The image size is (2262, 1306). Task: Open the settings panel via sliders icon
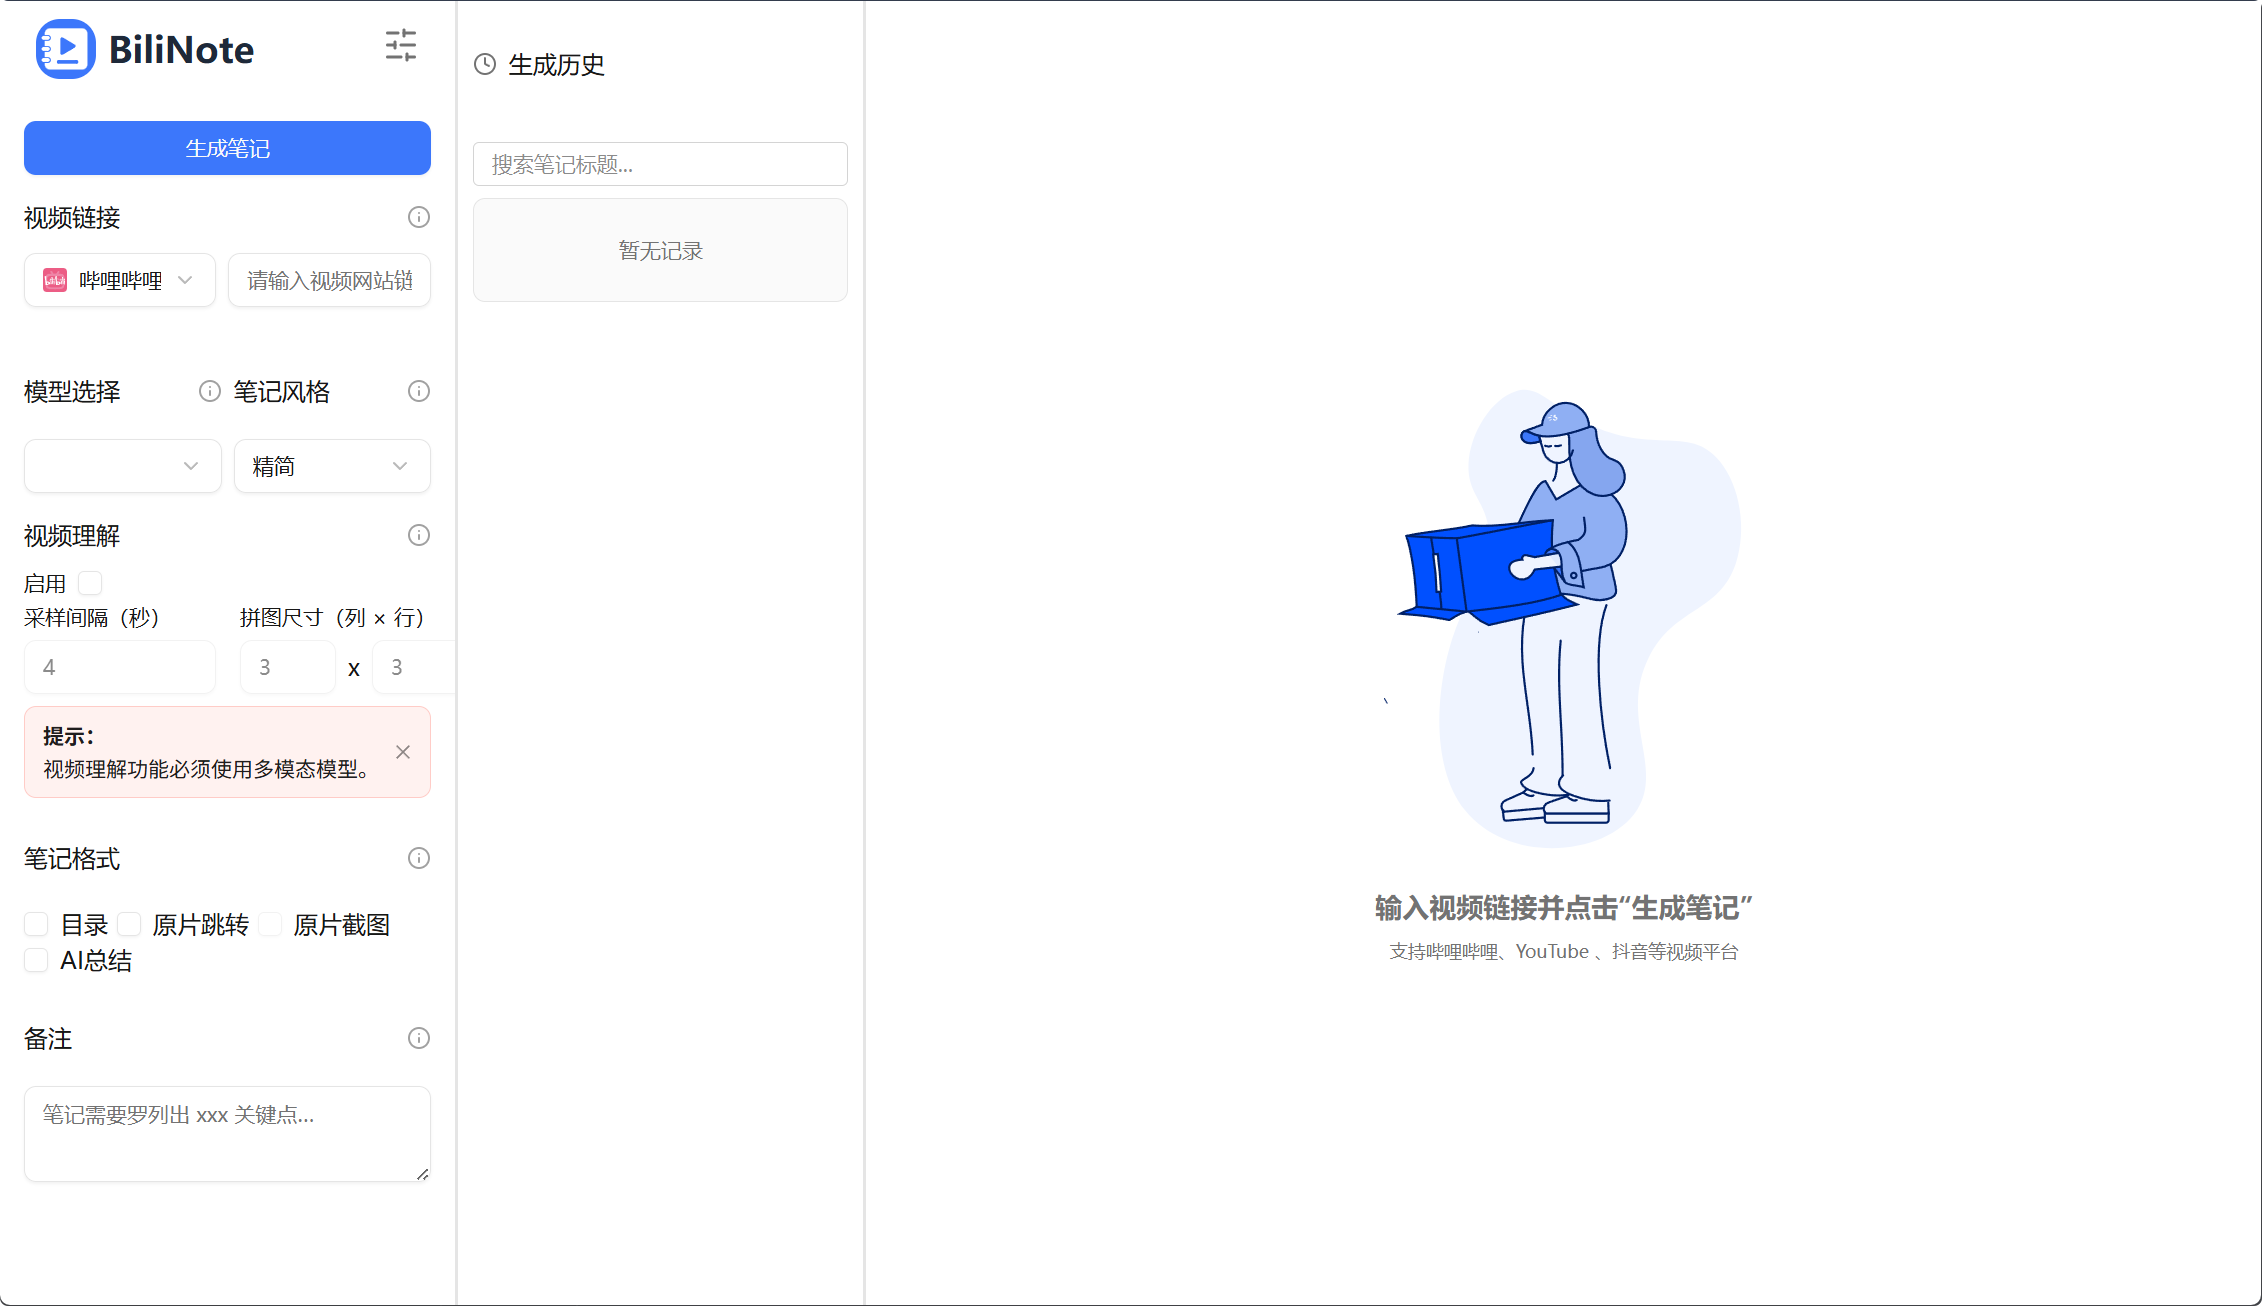[x=400, y=45]
